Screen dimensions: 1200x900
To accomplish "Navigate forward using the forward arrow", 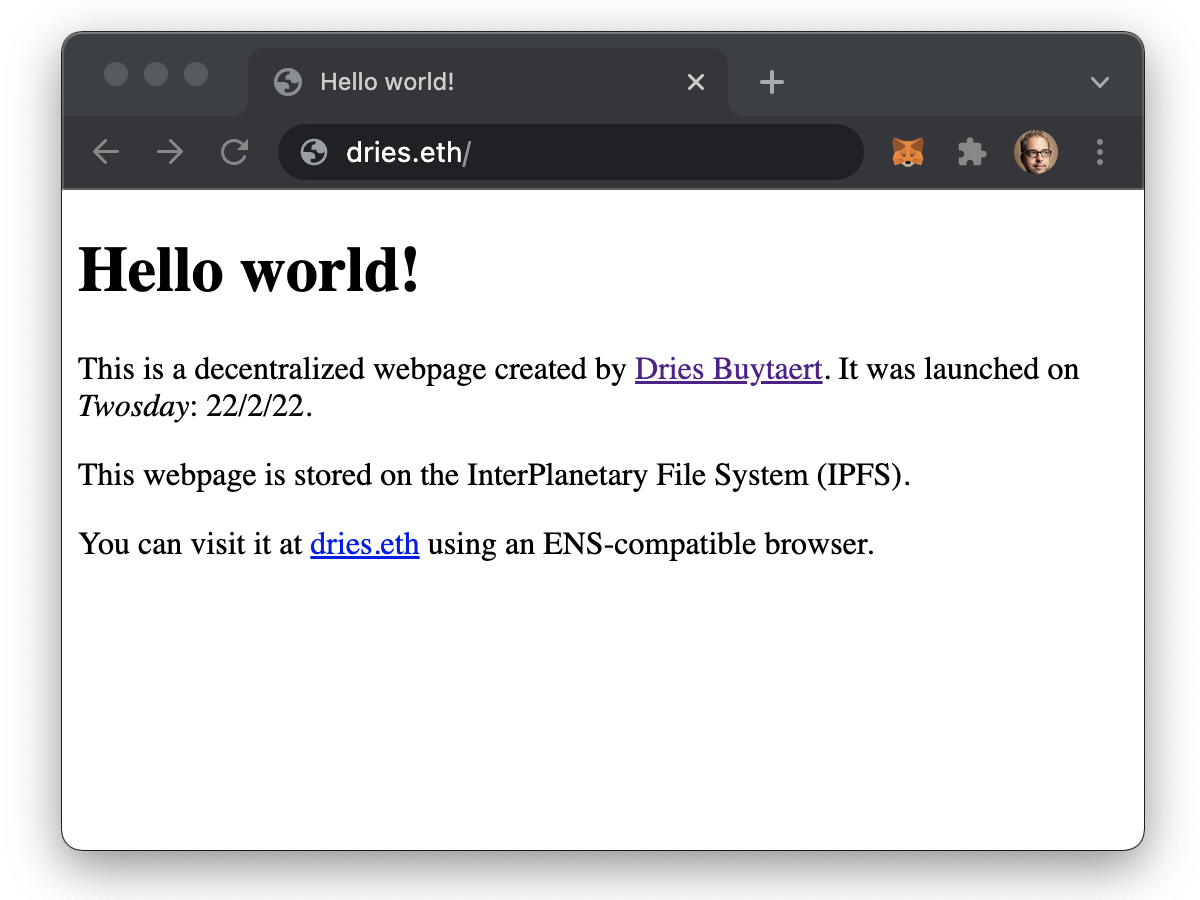I will [170, 152].
